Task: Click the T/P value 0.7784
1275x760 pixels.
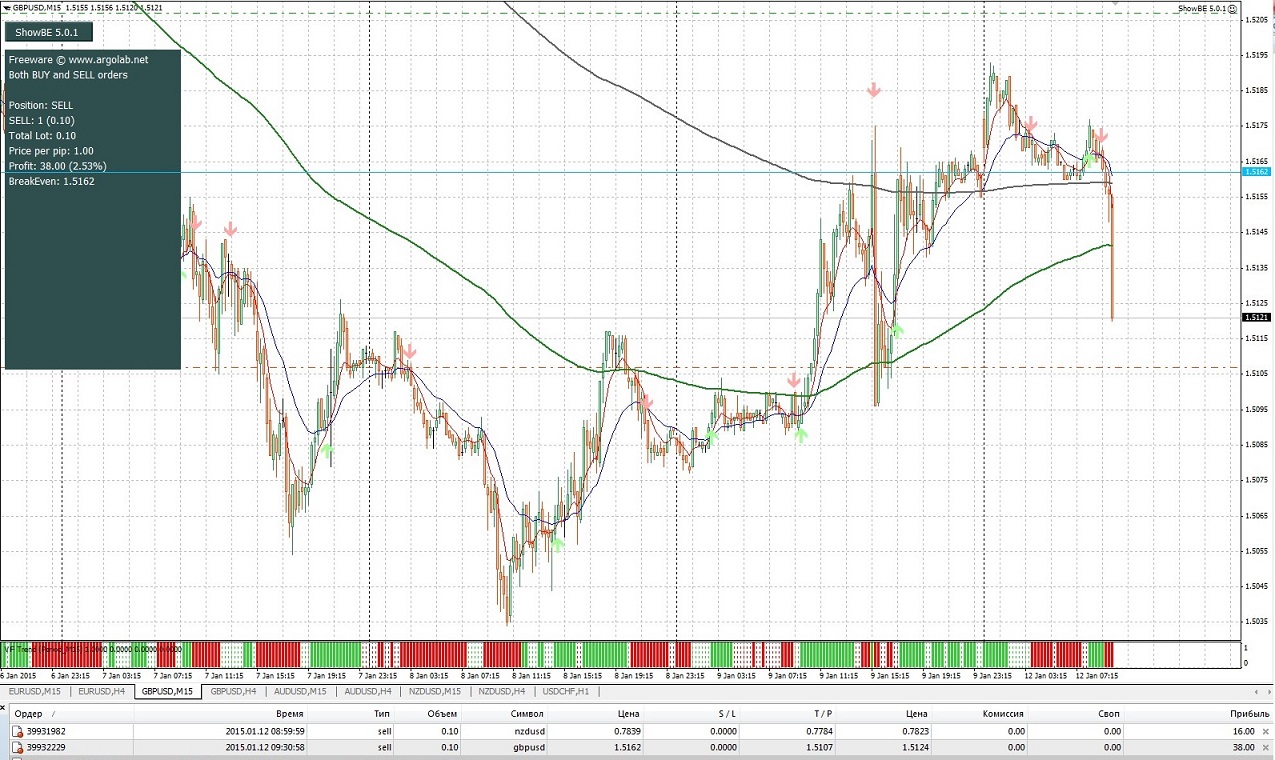Action: coord(818,731)
